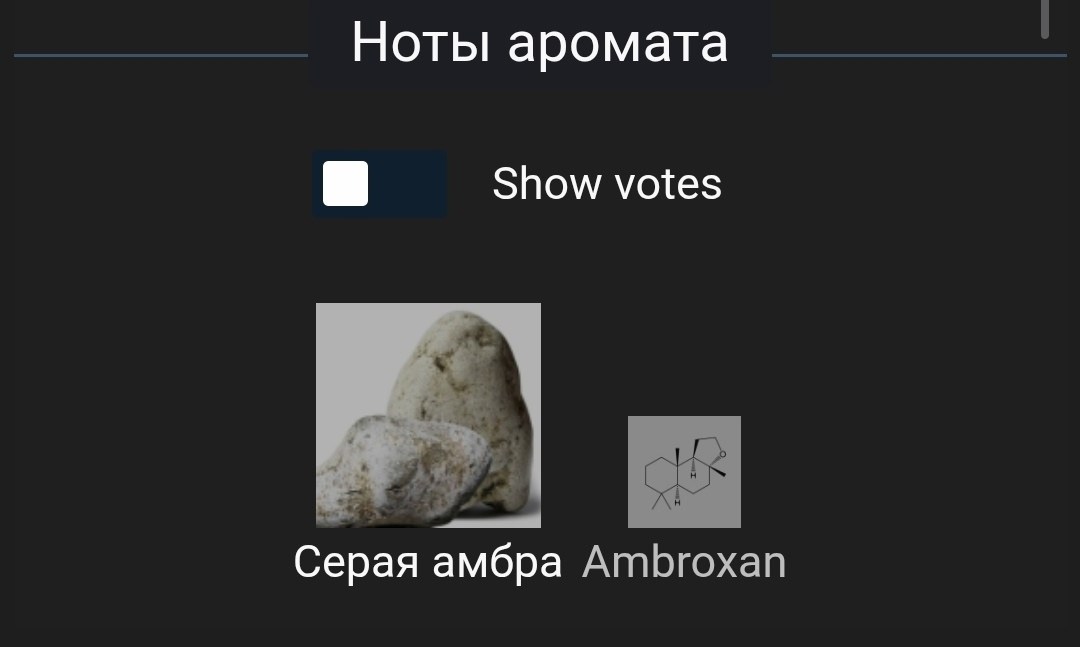Follow the Ambroxan text link
This screenshot has width=1080, height=647.
coord(684,562)
